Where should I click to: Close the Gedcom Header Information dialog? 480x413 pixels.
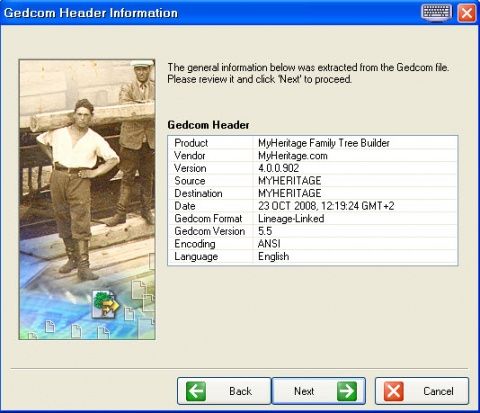tap(467, 13)
